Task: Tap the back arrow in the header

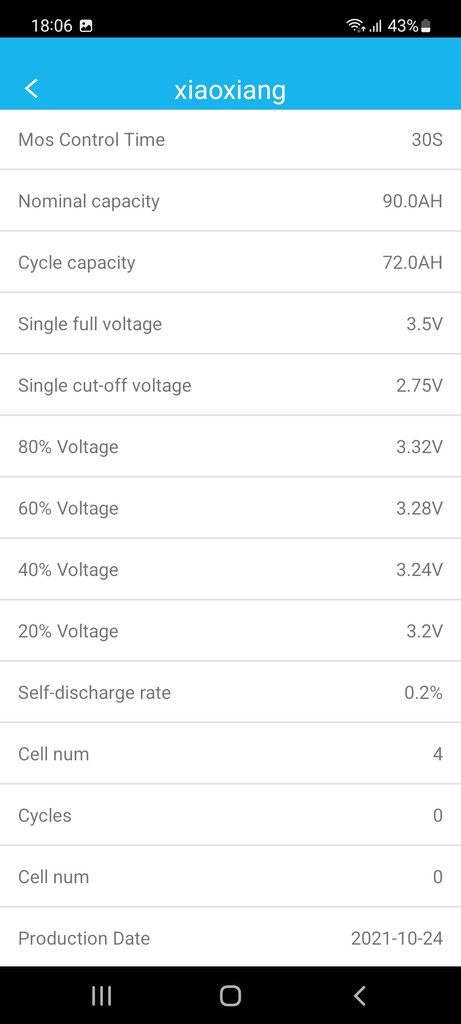Action: click(31, 88)
